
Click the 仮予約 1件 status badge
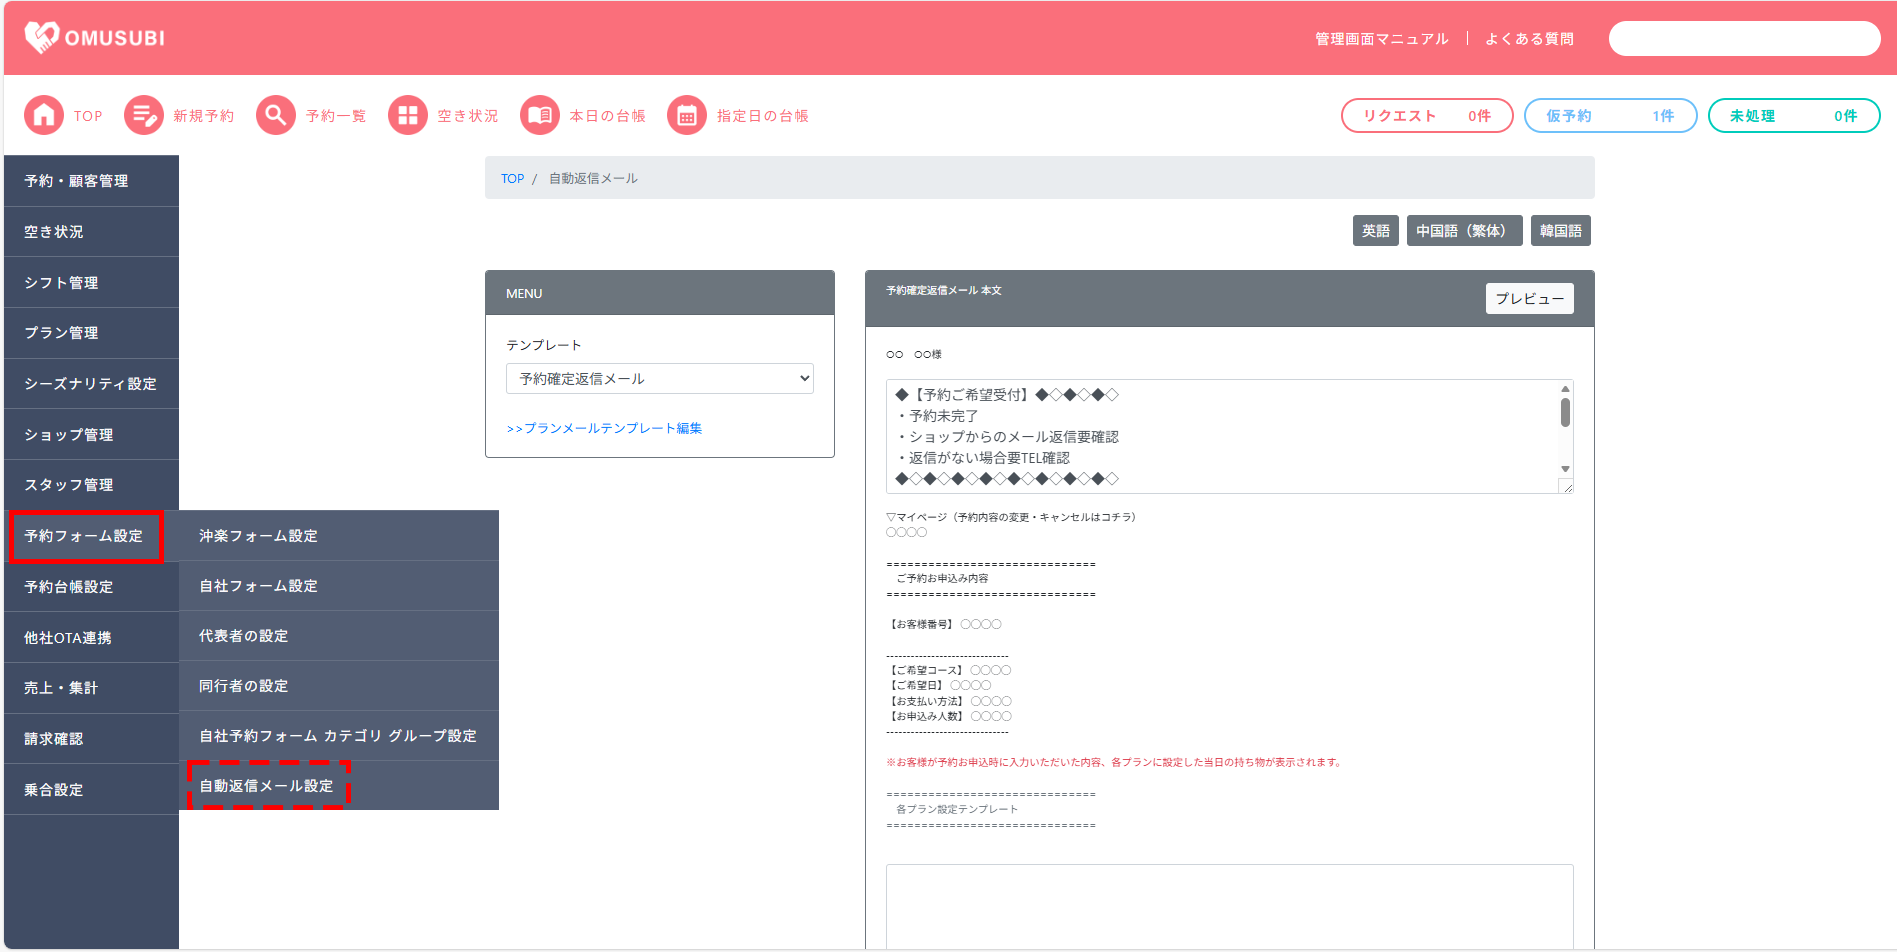tap(1610, 116)
